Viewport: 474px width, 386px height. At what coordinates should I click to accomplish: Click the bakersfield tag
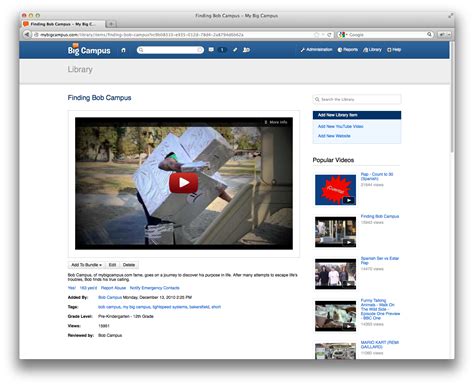pyautogui.click(x=199, y=307)
